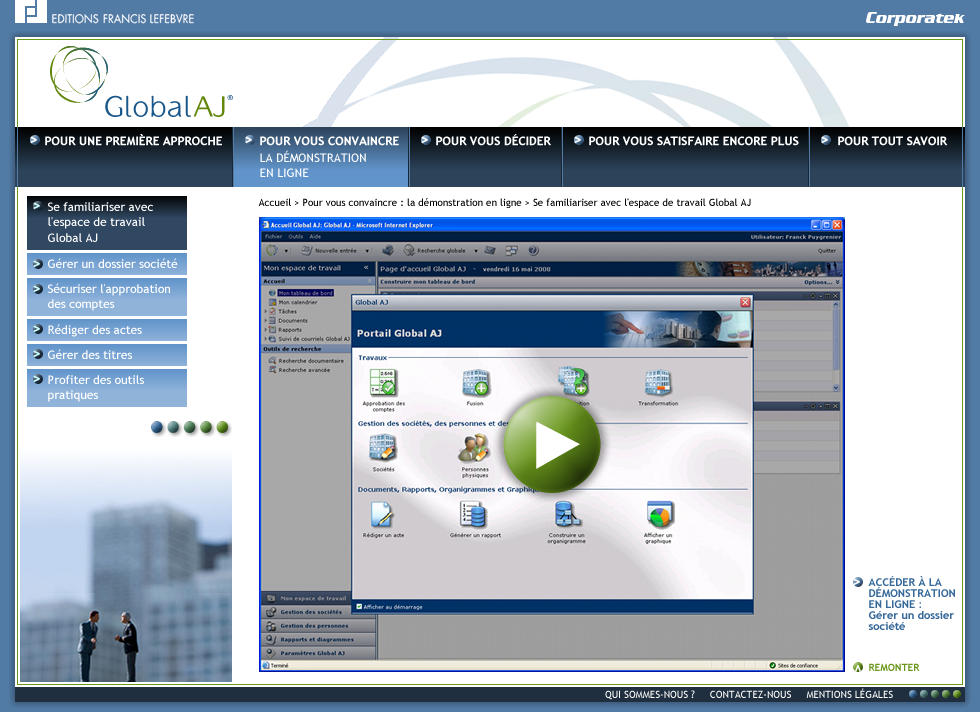Click the 'Rédiger un acte' icon
980x712 pixels.
[x=383, y=519]
